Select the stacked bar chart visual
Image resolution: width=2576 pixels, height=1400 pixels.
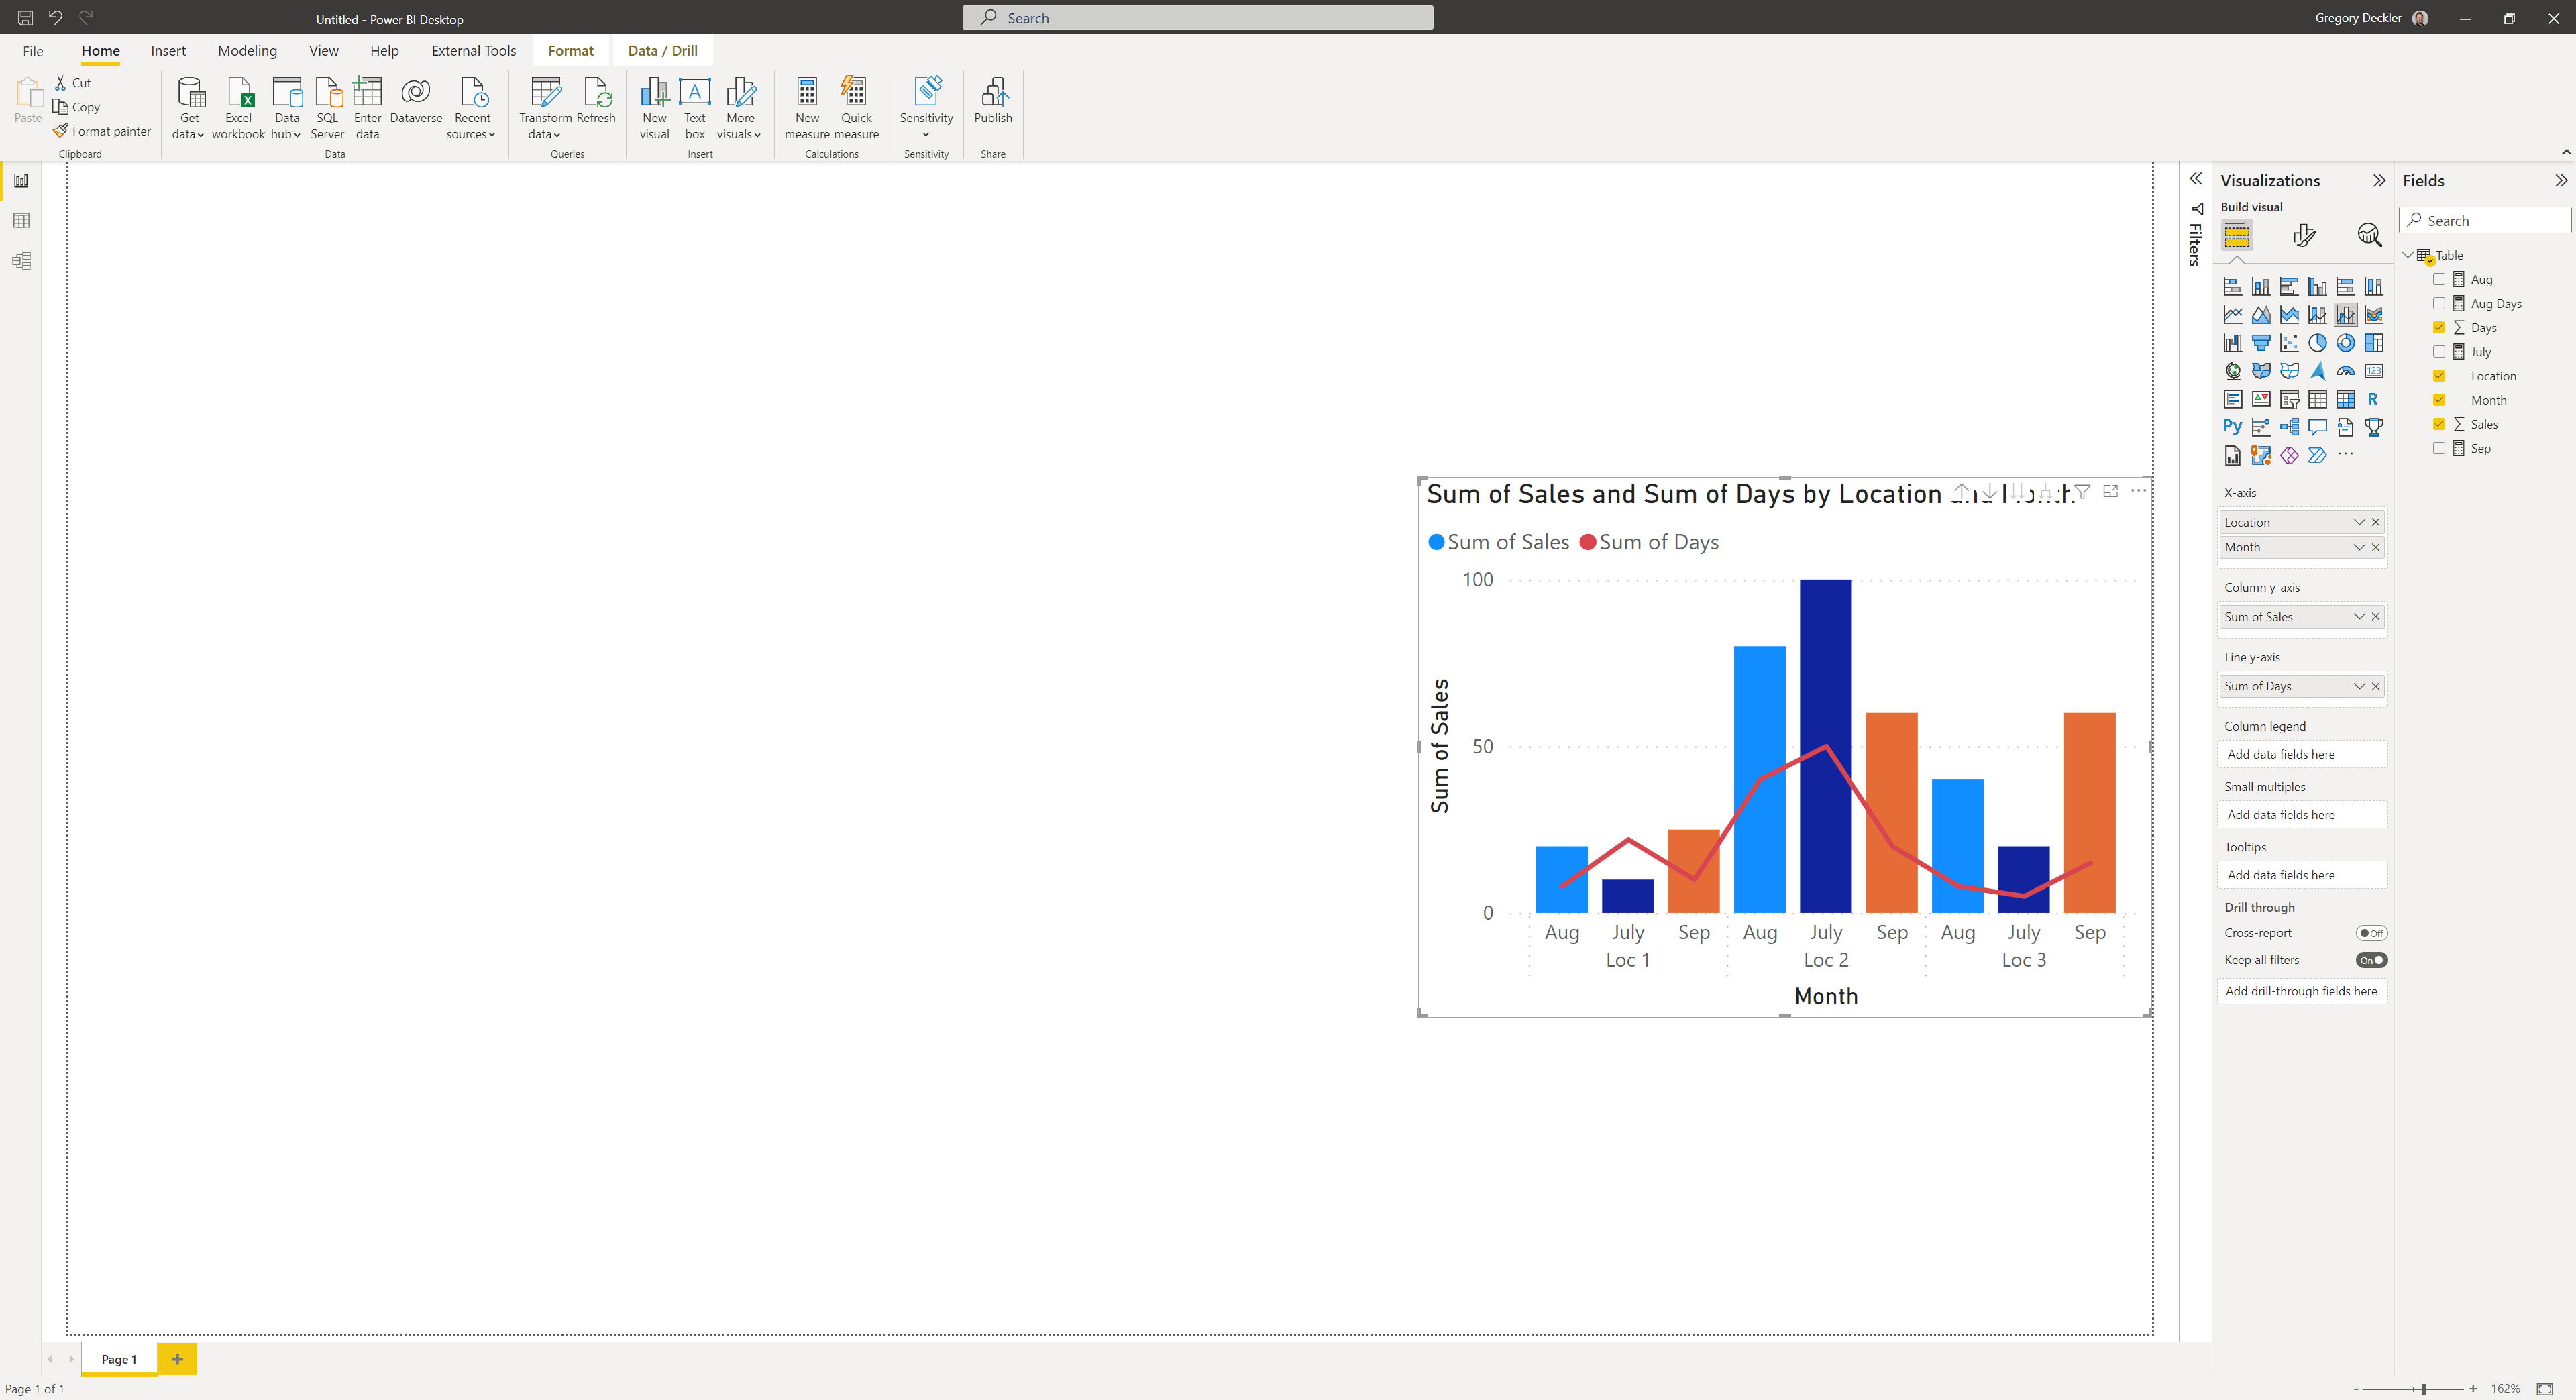2232,287
